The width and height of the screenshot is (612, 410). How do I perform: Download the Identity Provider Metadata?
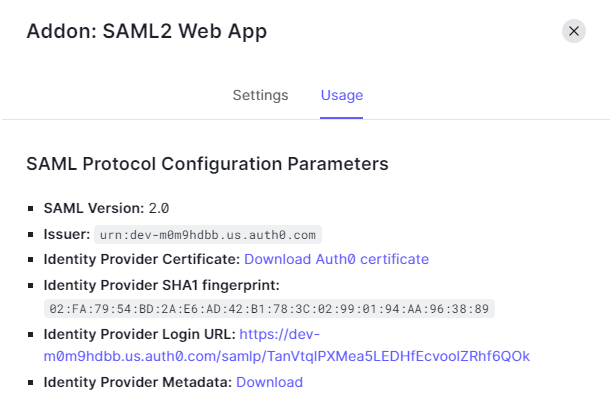(269, 382)
